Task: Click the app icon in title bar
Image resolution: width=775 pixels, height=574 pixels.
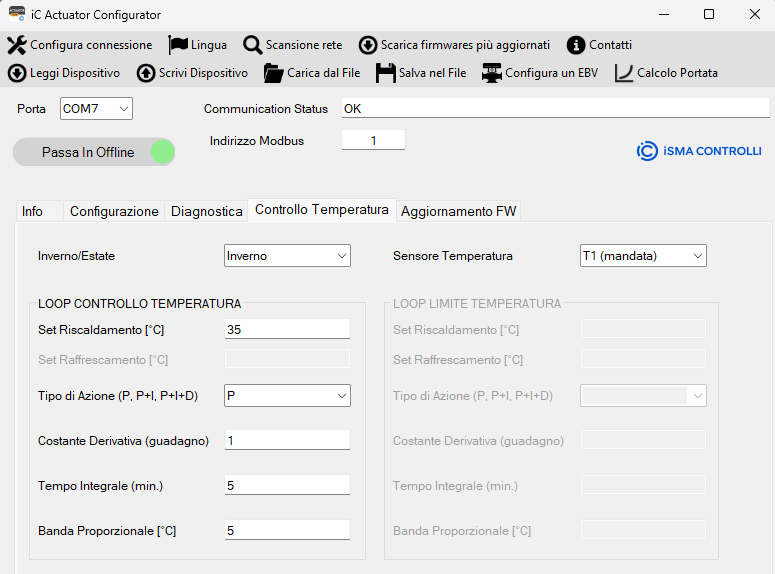Action: coord(17,14)
